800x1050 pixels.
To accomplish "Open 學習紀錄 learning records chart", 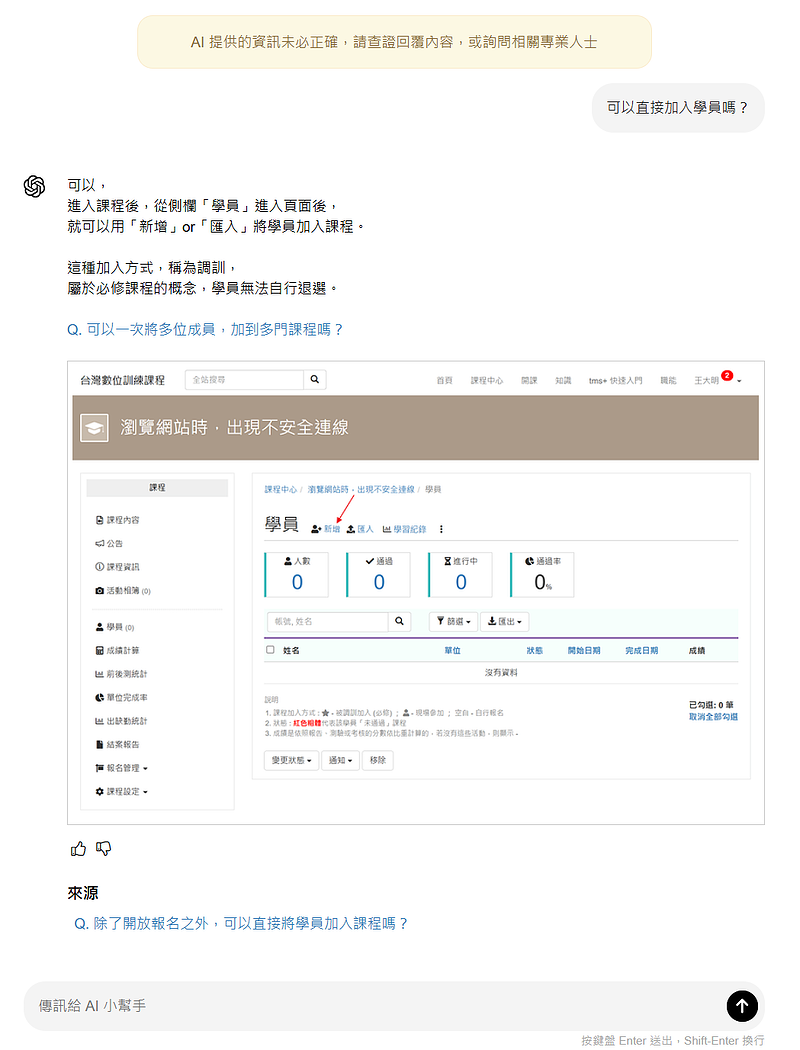I will [x=404, y=529].
